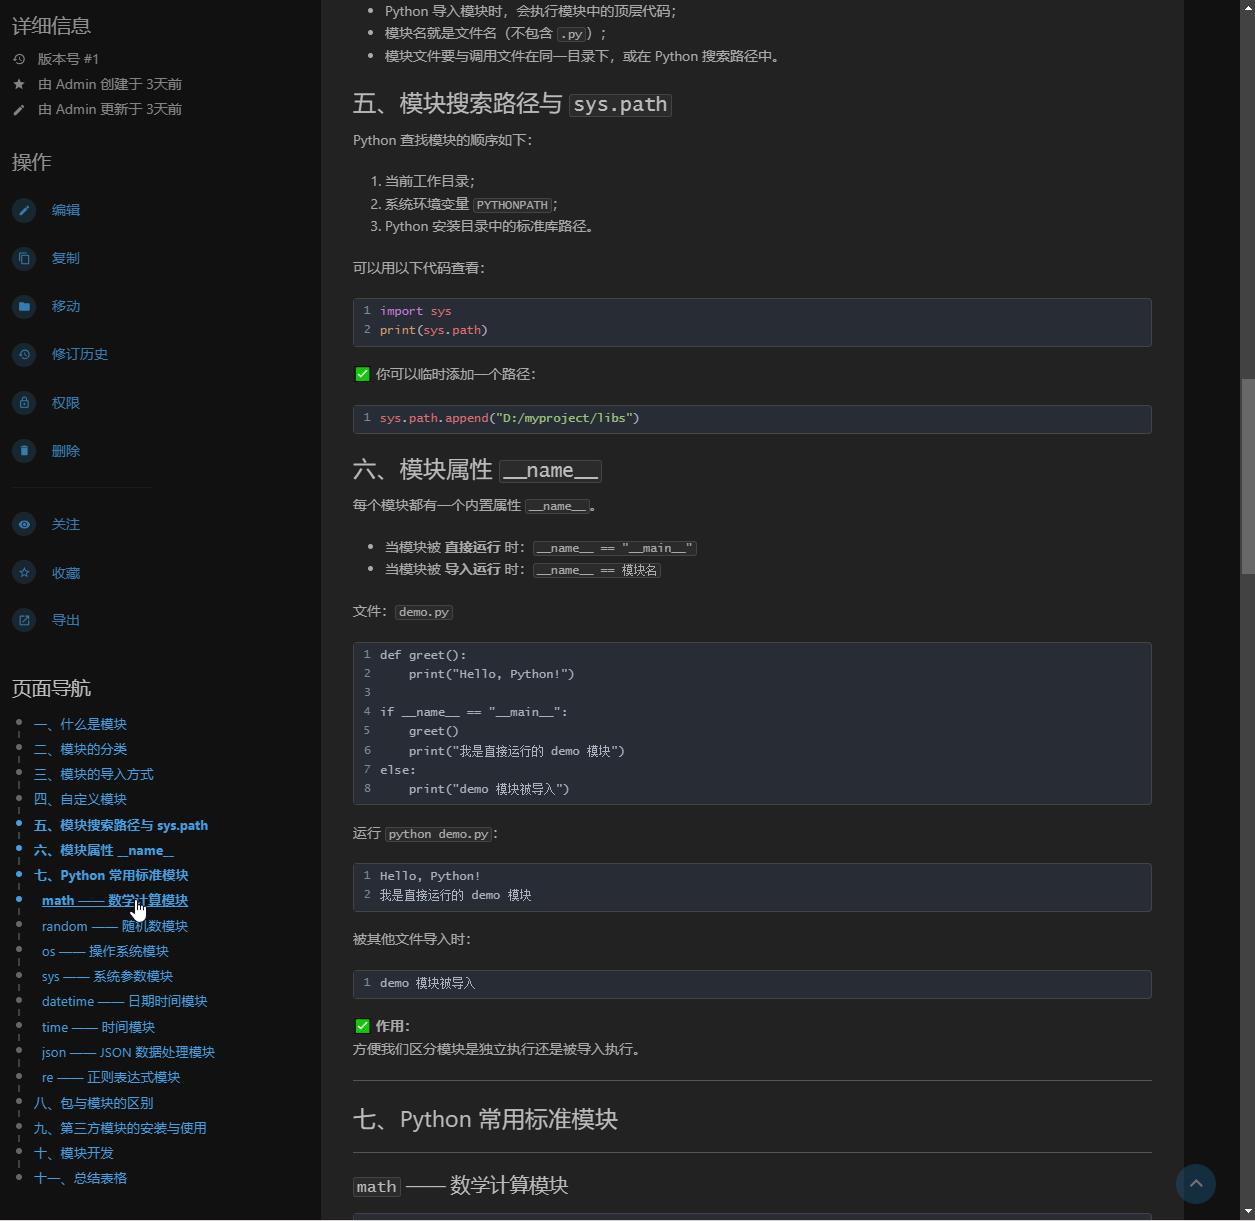The width and height of the screenshot is (1255, 1221).
Task: Click the 由 Admin 创建于 3天前 entry
Action: [x=110, y=84]
